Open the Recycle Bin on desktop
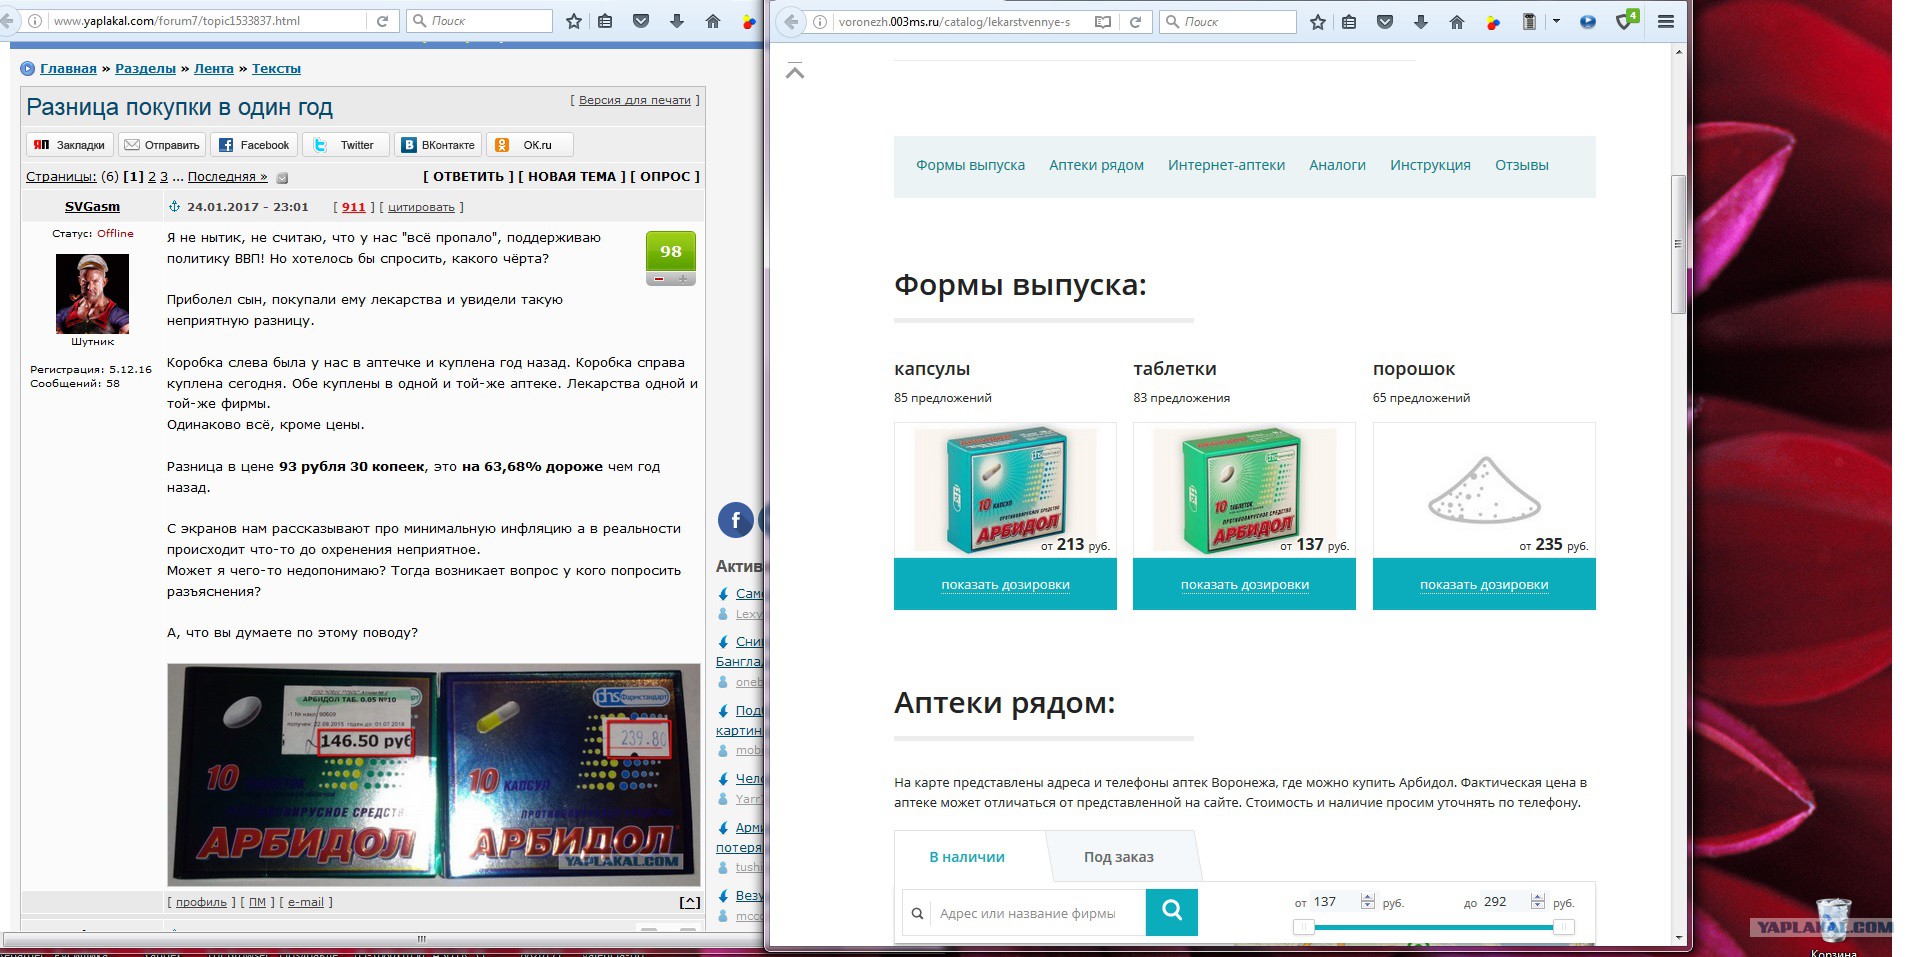The image size is (1920, 957). tap(1832, 920)
